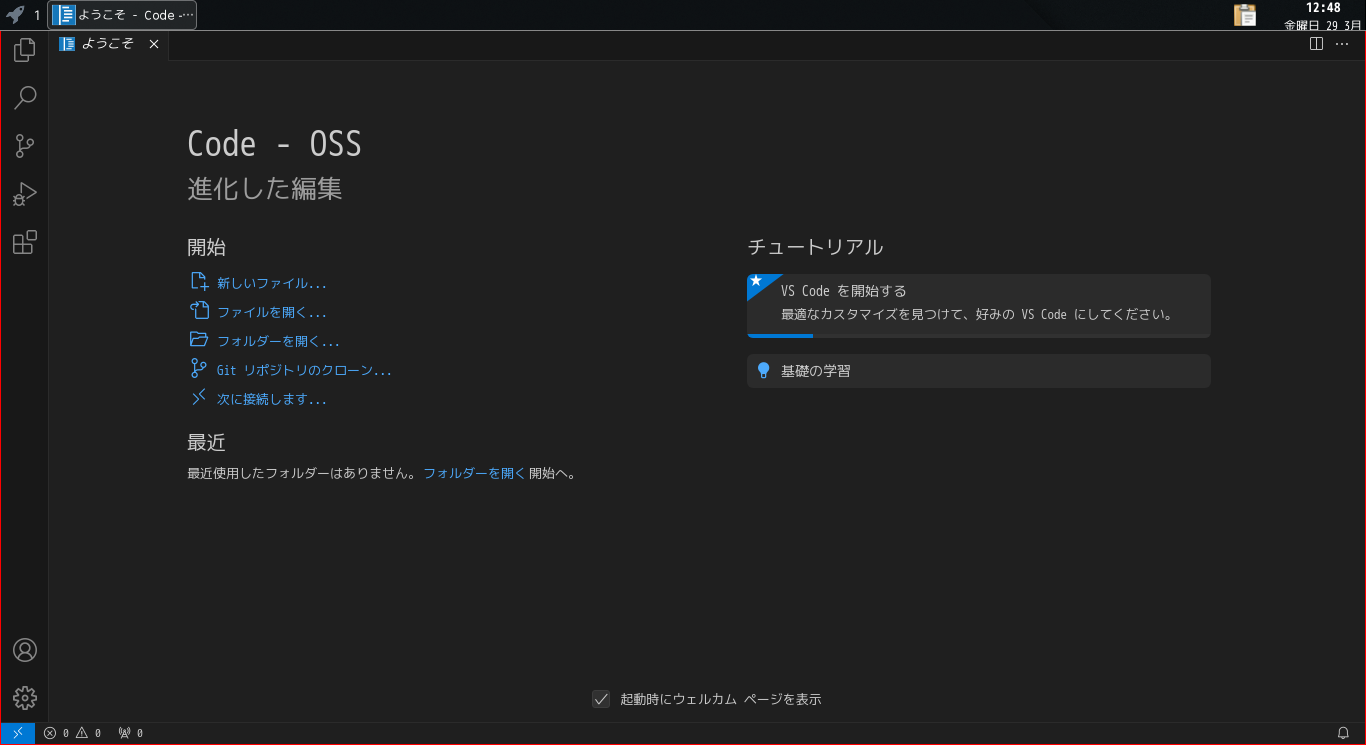Open the 基礎の学習 walkthrough

click(x=979, y=371)
